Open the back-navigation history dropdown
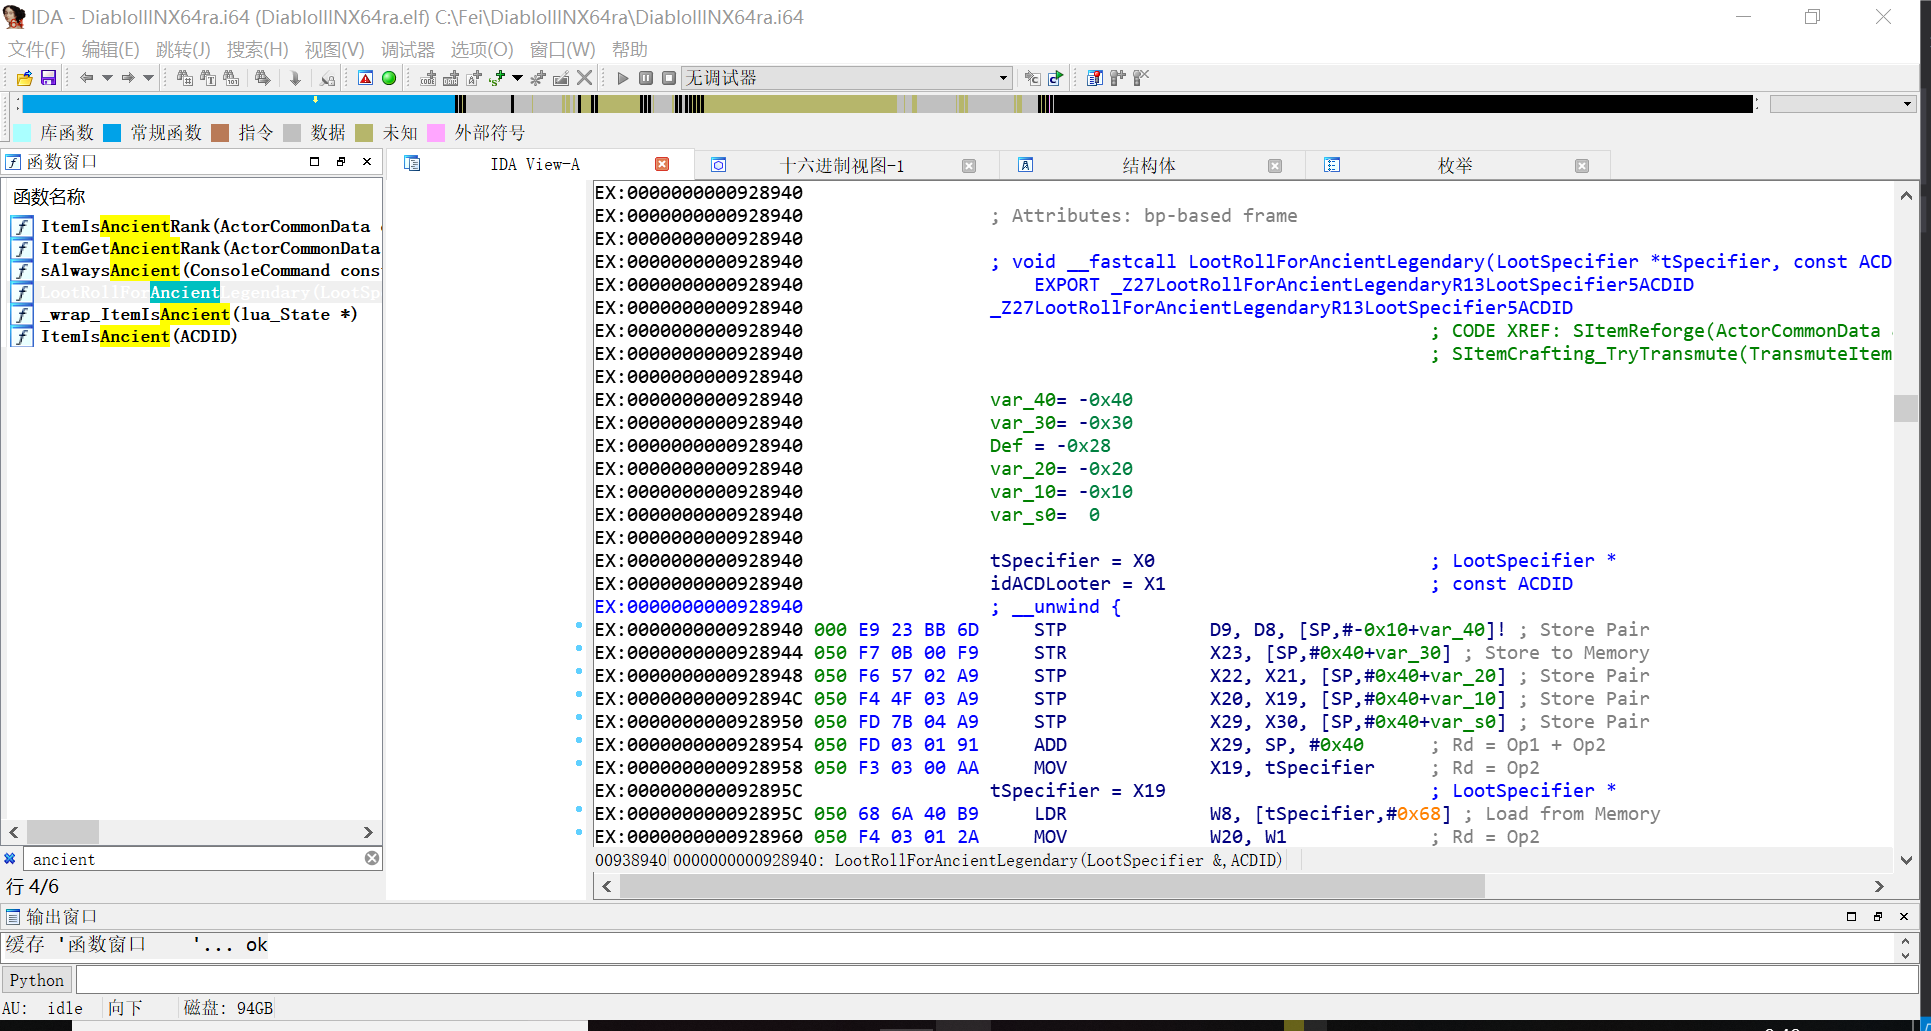The image size is (1931, 1031). coord(107,78)
